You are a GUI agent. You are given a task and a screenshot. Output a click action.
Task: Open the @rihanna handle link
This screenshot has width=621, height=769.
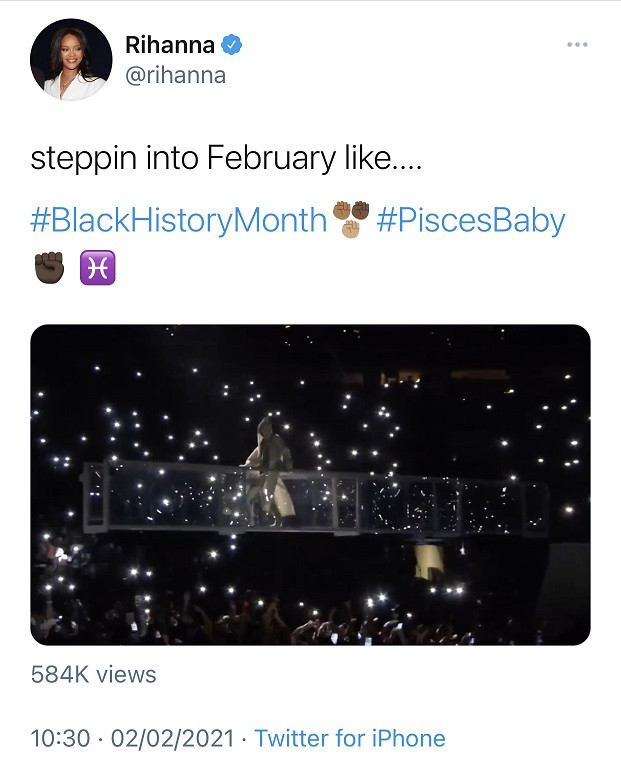pyautogui.click(x=175, y=76)
